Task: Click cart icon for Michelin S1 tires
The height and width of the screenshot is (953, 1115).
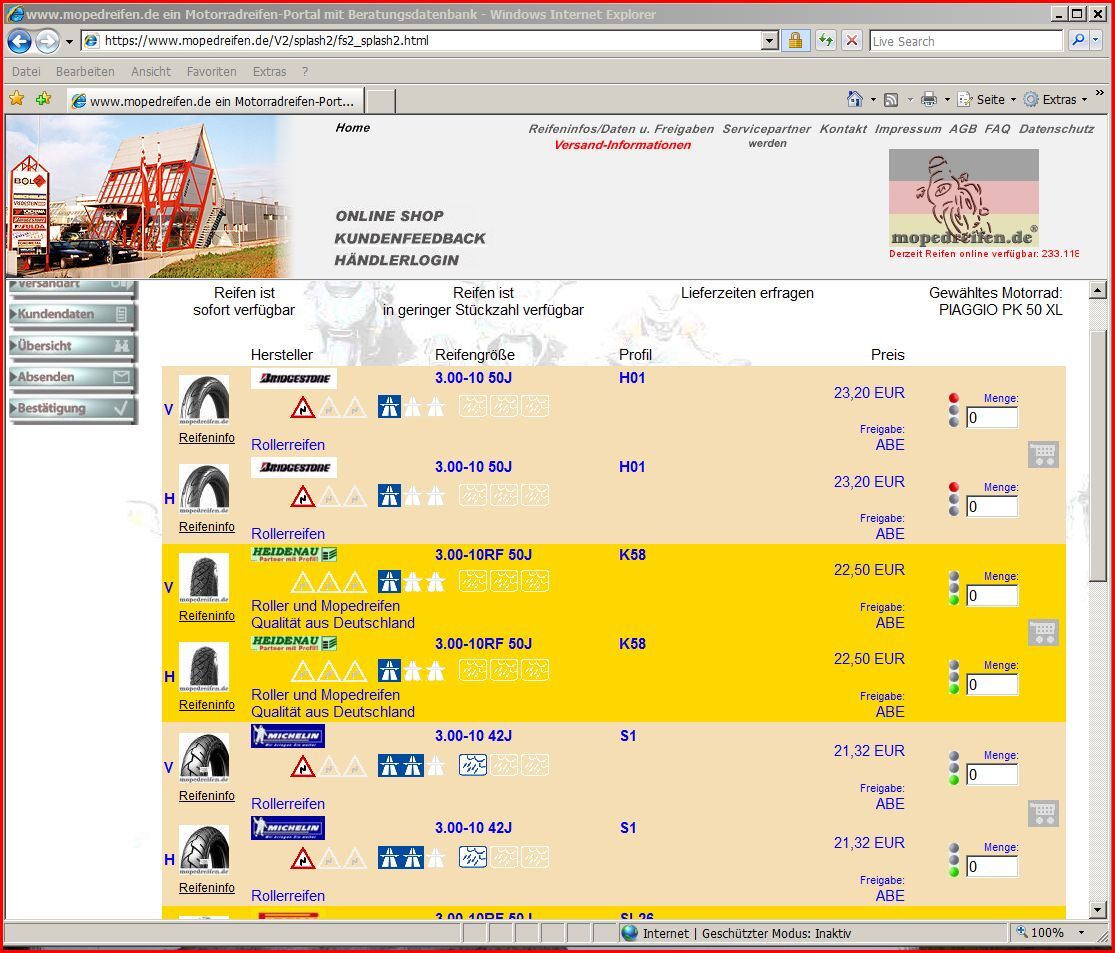Action: [1043, 813]
